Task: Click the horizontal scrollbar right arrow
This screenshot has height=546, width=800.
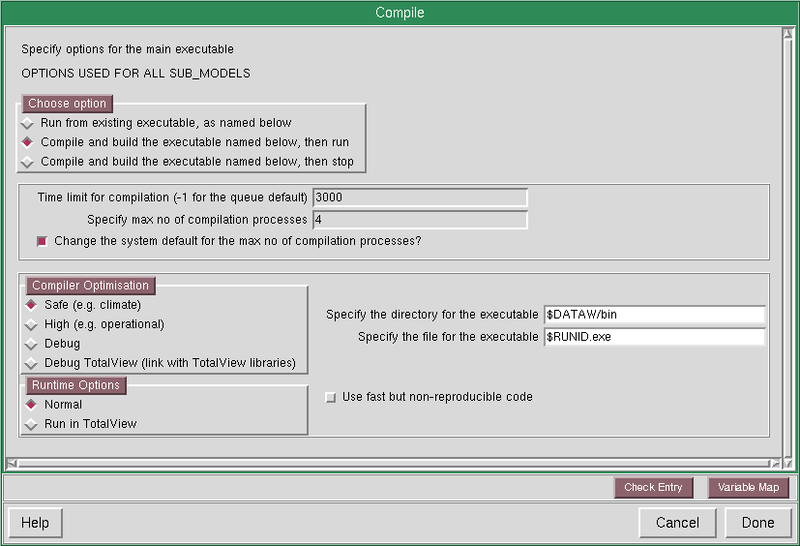Action: click(775, 463)
